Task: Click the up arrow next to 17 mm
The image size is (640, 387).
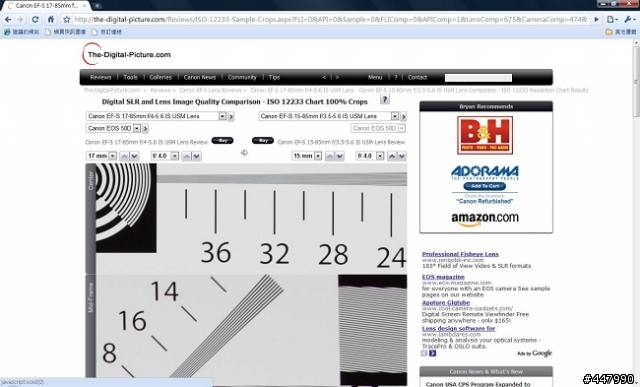Action: [x=124, y=156]
